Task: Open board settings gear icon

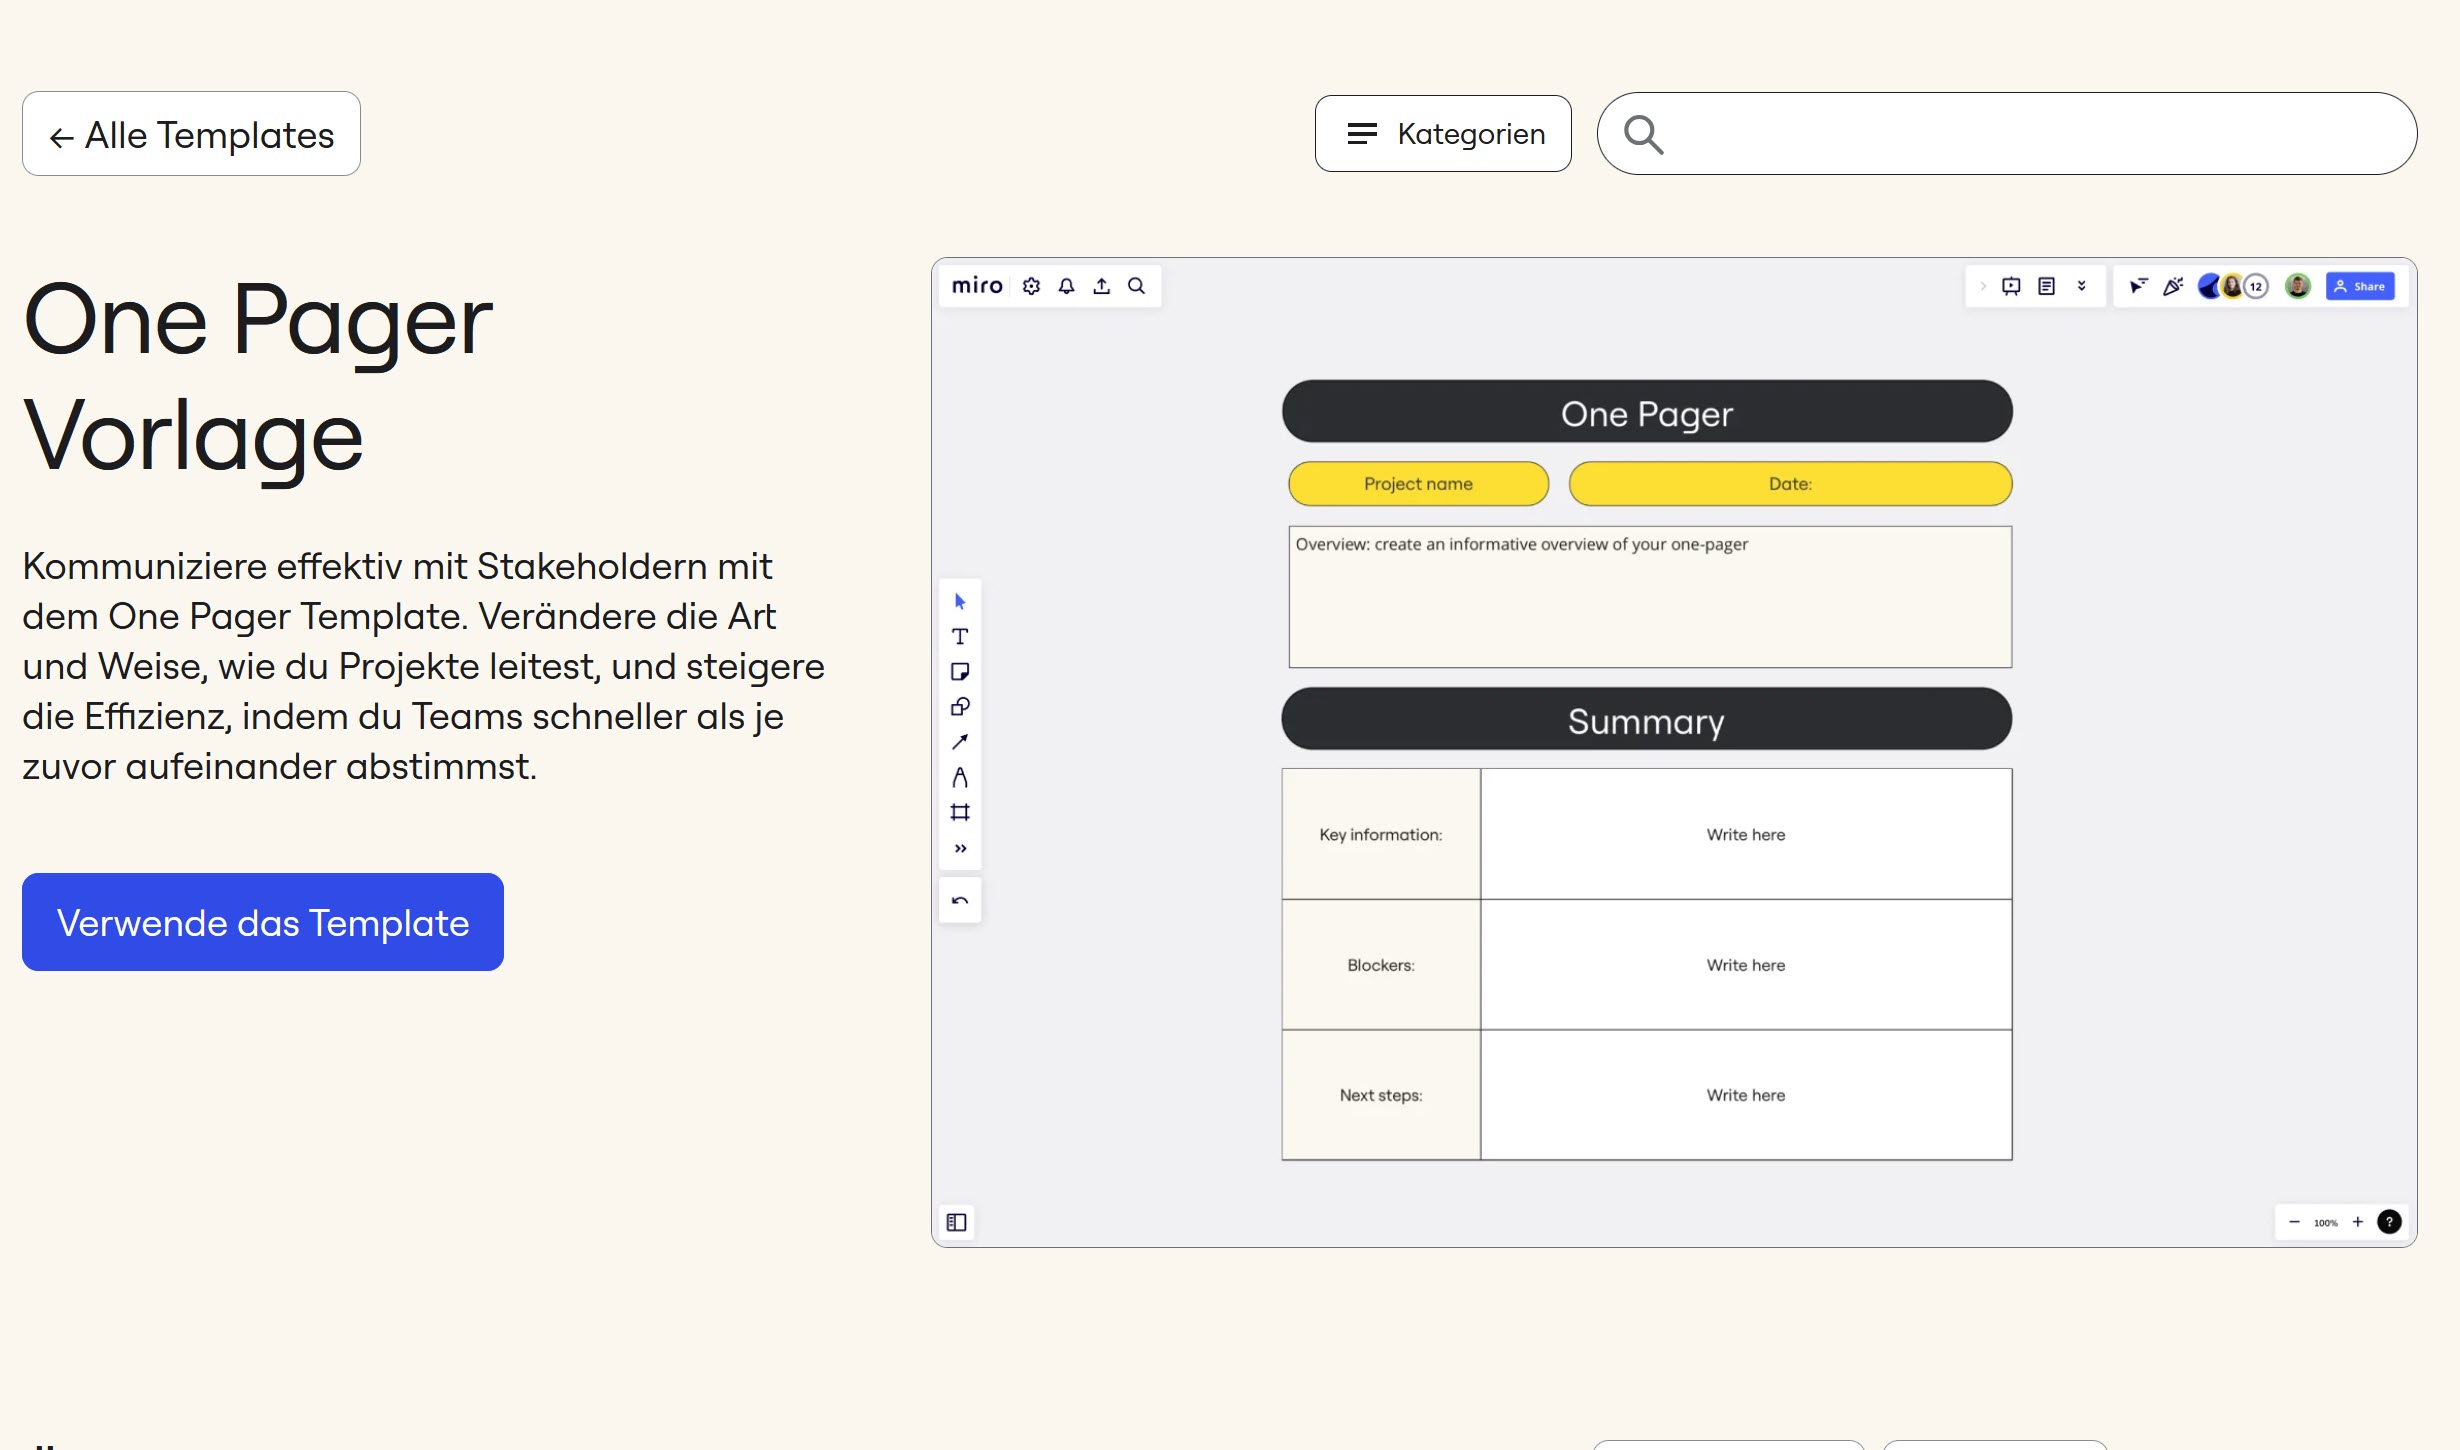Action: (x=1032, y=286)
